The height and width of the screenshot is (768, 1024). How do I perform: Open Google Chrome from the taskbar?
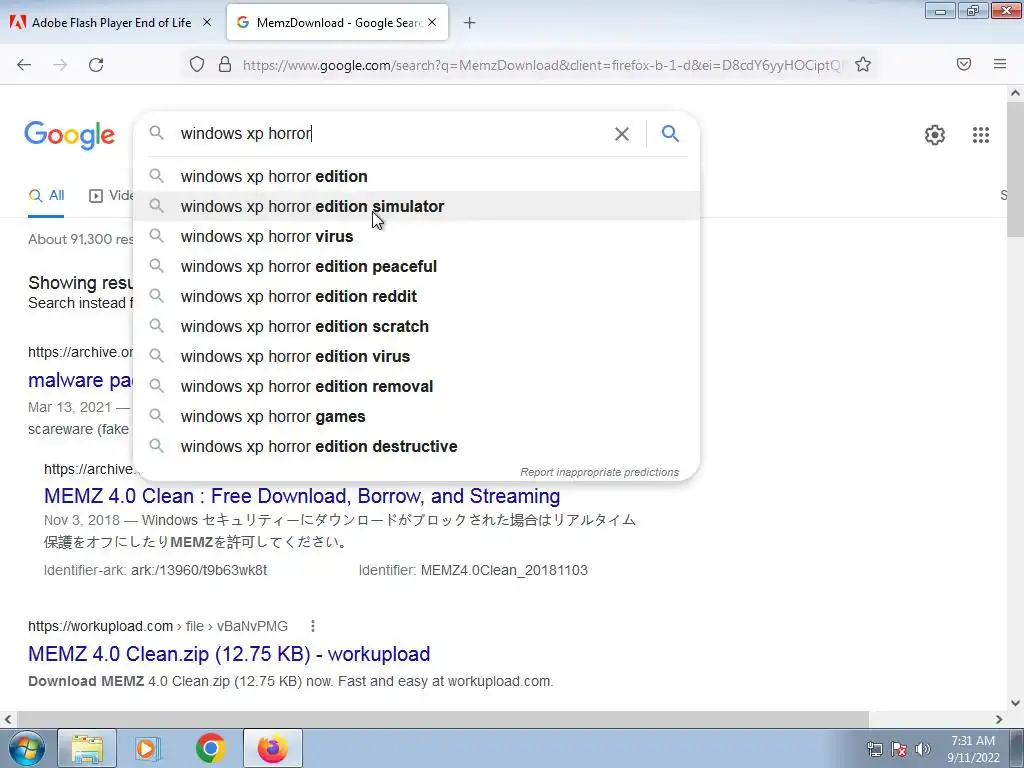[x=210, y=748]
